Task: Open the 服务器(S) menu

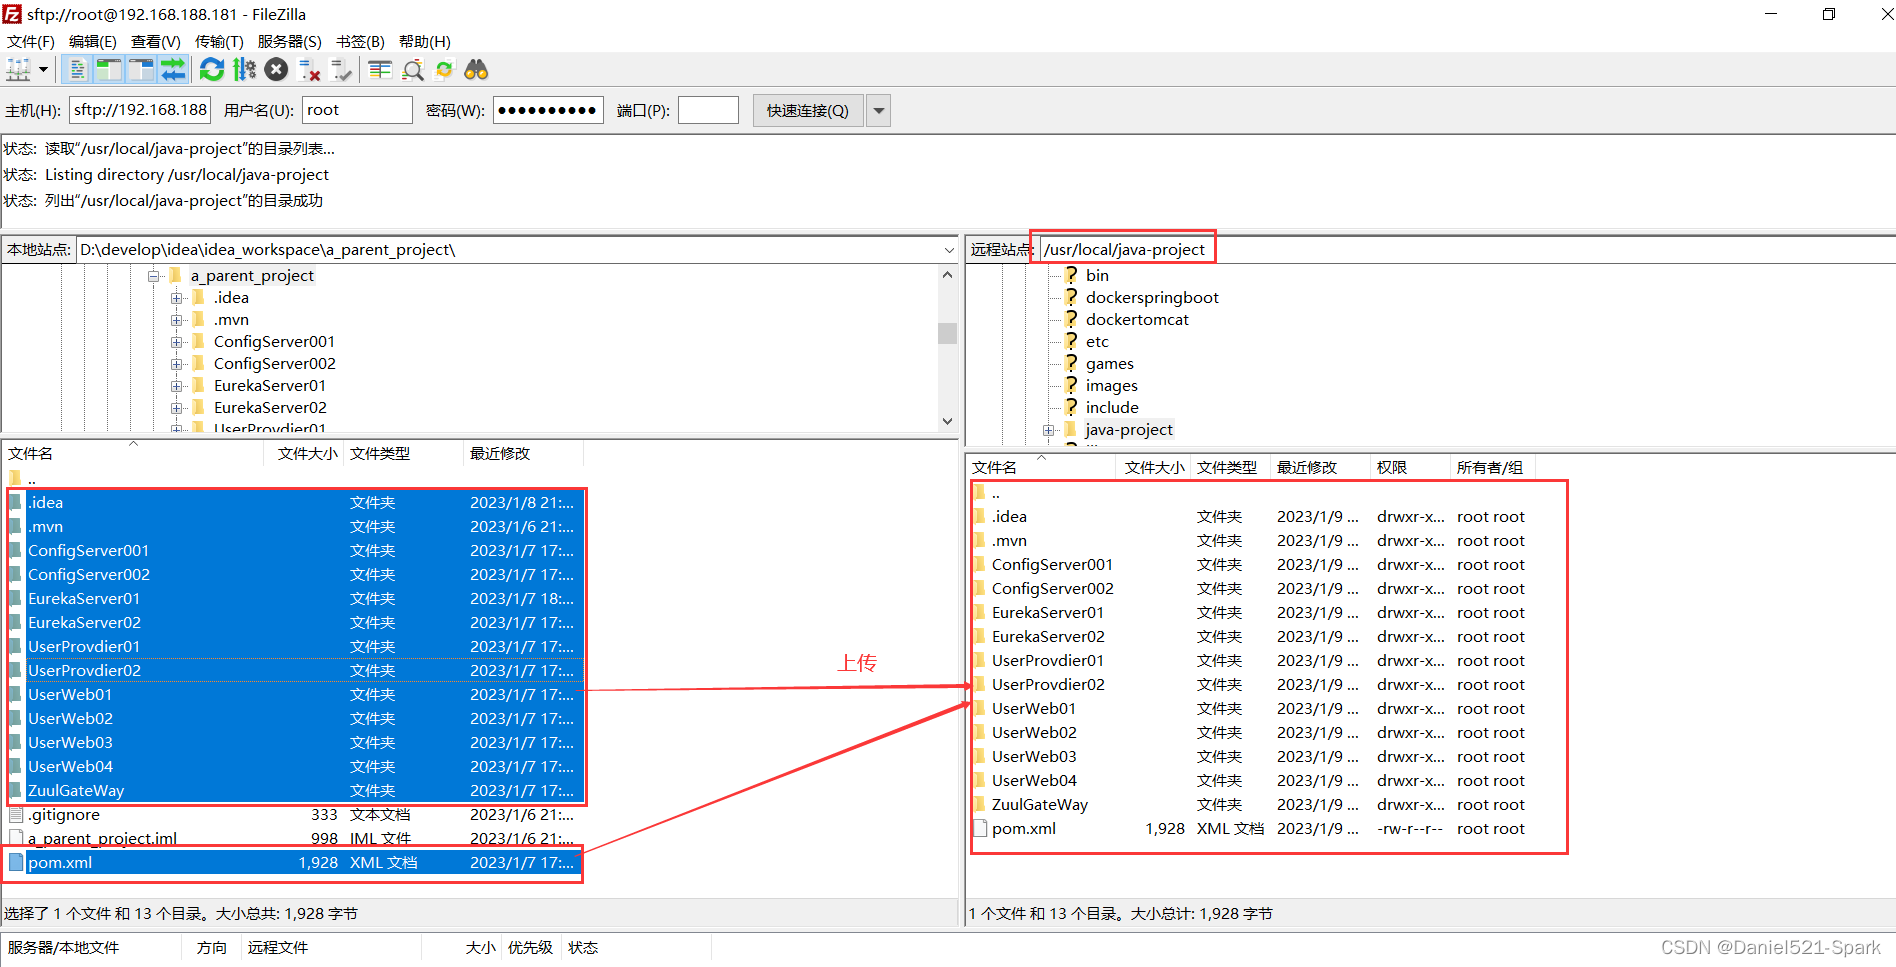Action: coord(290,42)
